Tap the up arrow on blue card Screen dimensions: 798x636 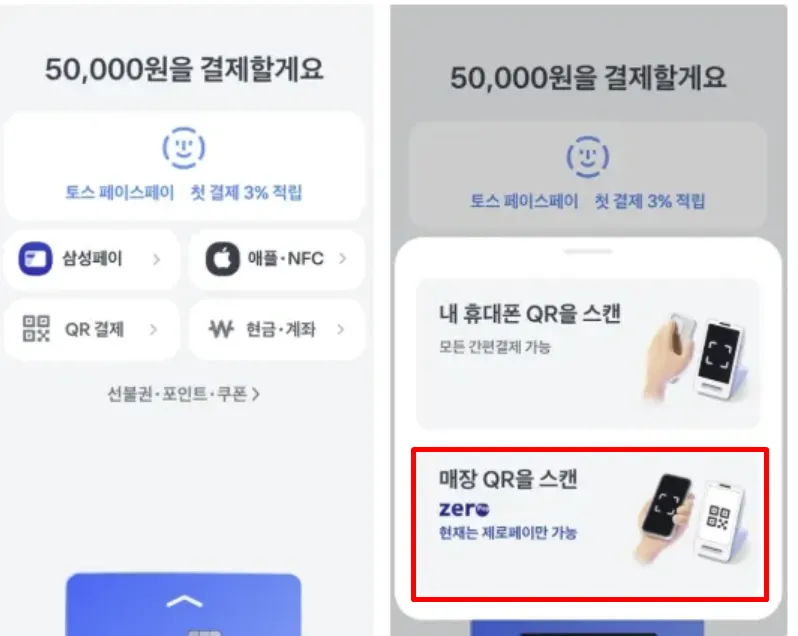pyautogui.click(x=184, y=602)
